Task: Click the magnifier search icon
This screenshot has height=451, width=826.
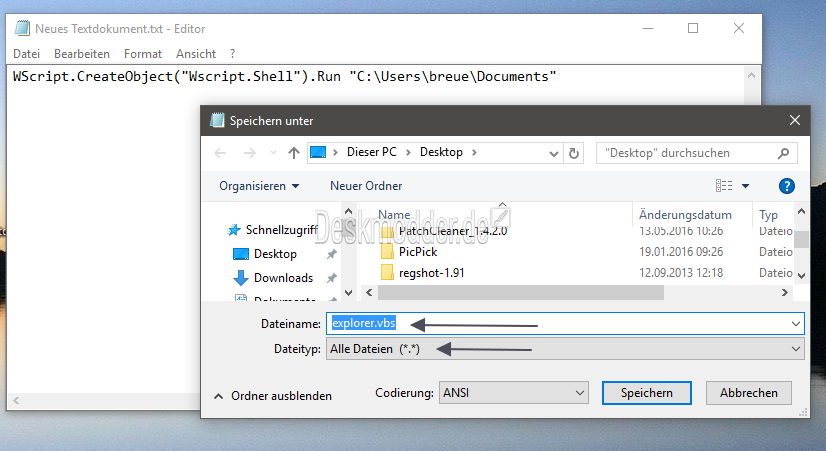Action: (x=783, y=153)
